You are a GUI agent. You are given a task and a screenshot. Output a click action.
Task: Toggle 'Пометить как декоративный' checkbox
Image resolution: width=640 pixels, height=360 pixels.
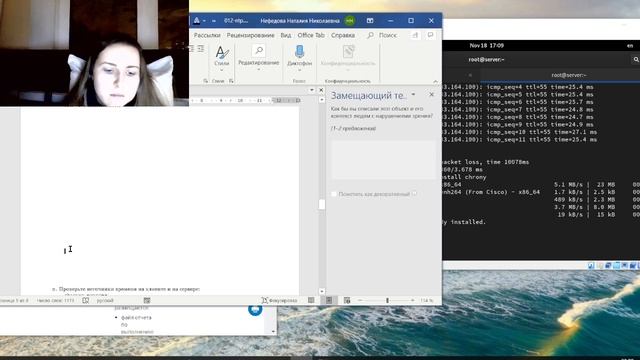334,194
